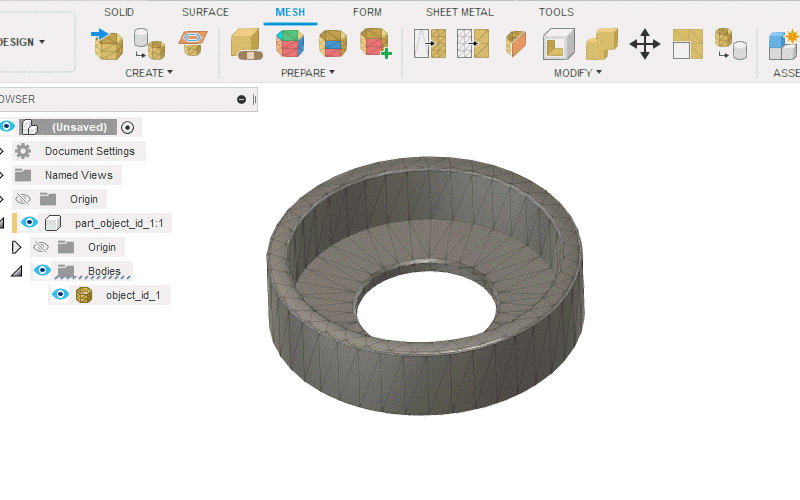Open the CREATE dropdown menu
The image size is (800, 500).
[x=149, y=73]
